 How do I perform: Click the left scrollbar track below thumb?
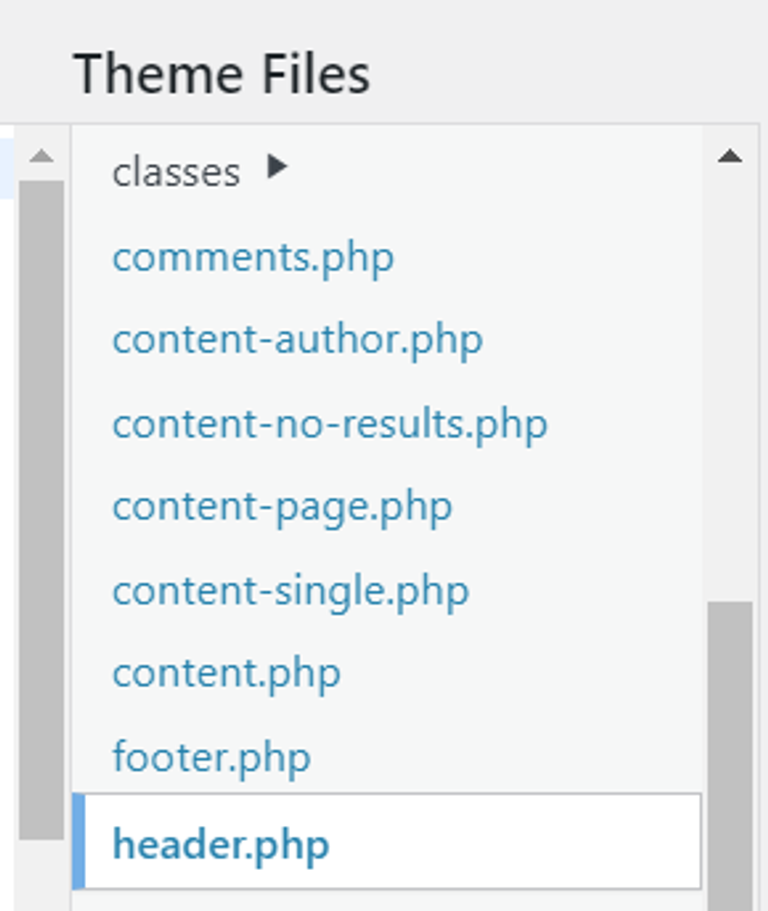tap(41, 876)
